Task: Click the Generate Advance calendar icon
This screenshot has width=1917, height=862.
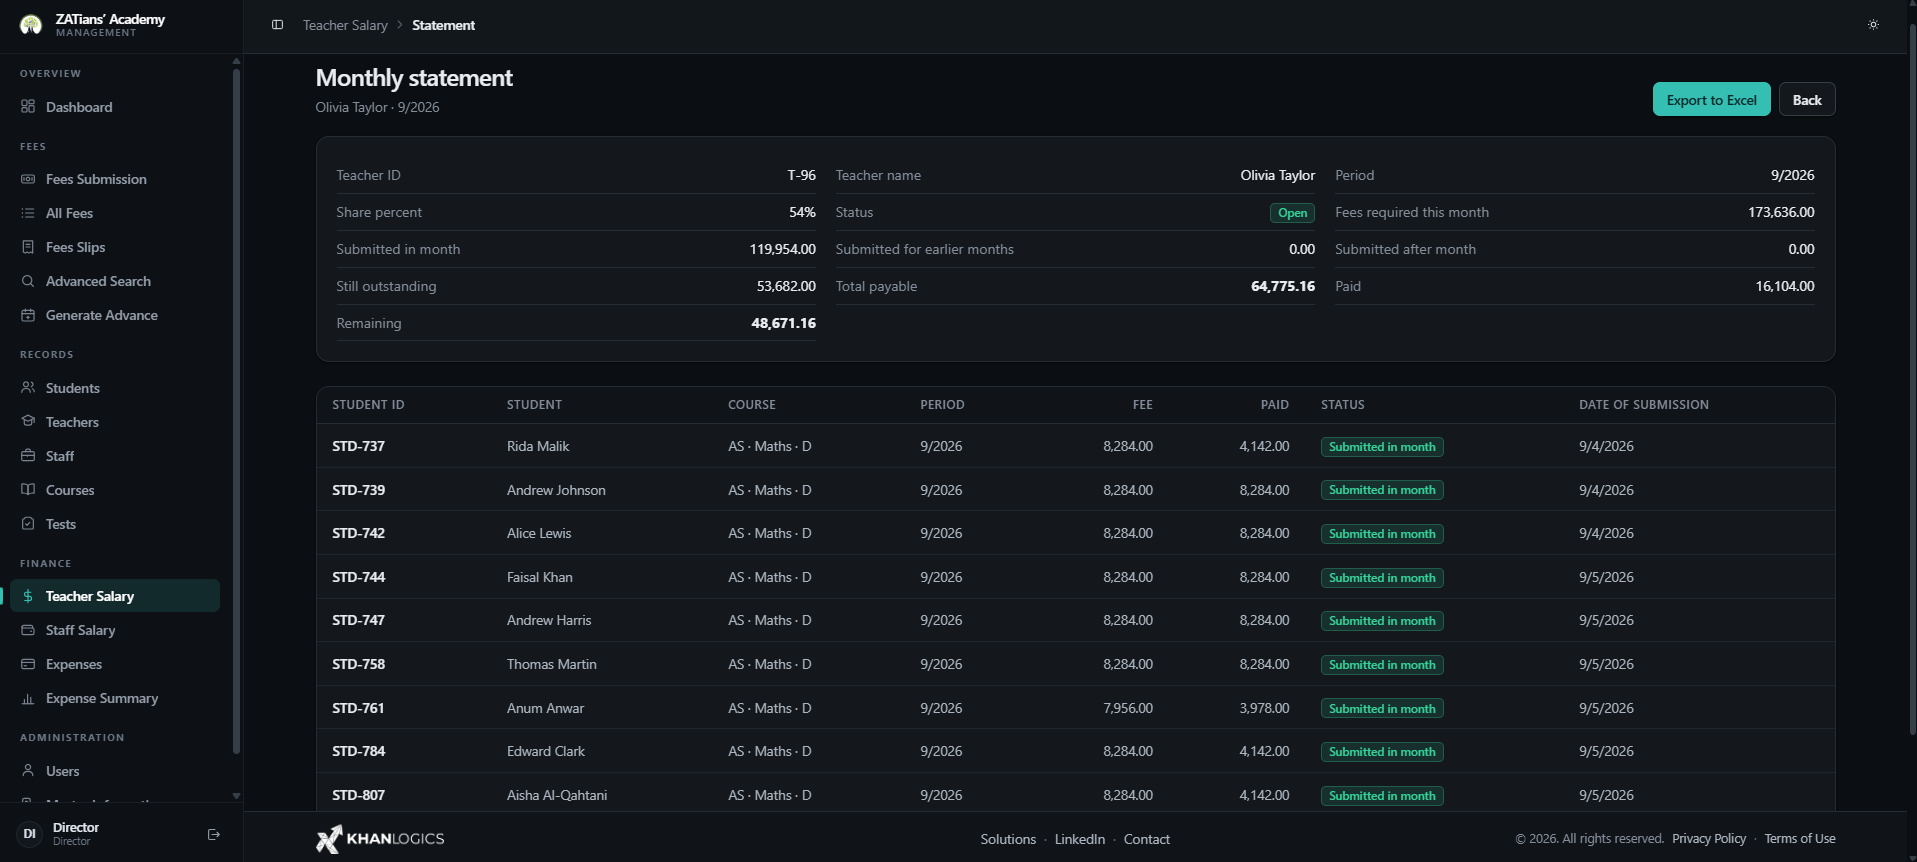Action: click(x=28, y=315)
